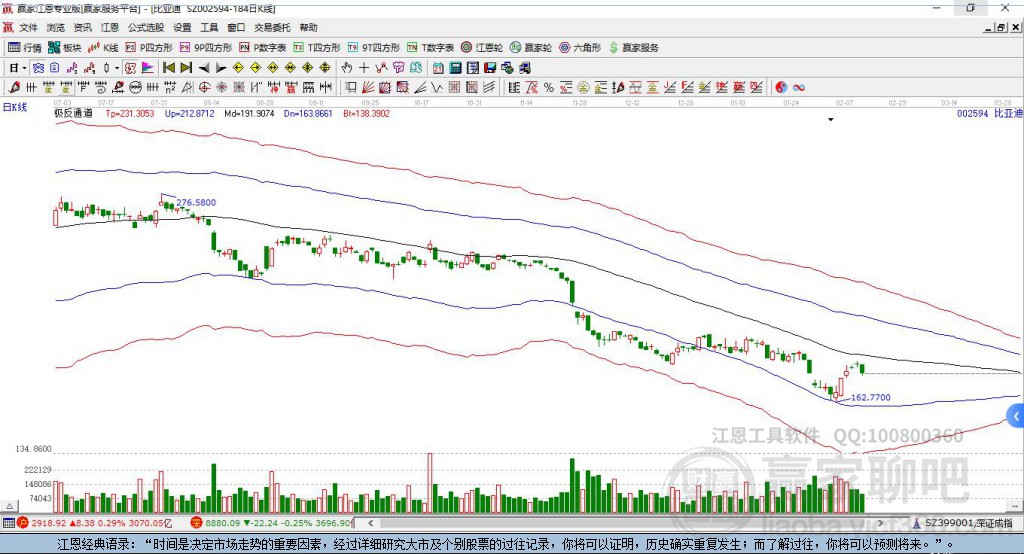Open the 9T四方形 tool

[x=374, y=48]
